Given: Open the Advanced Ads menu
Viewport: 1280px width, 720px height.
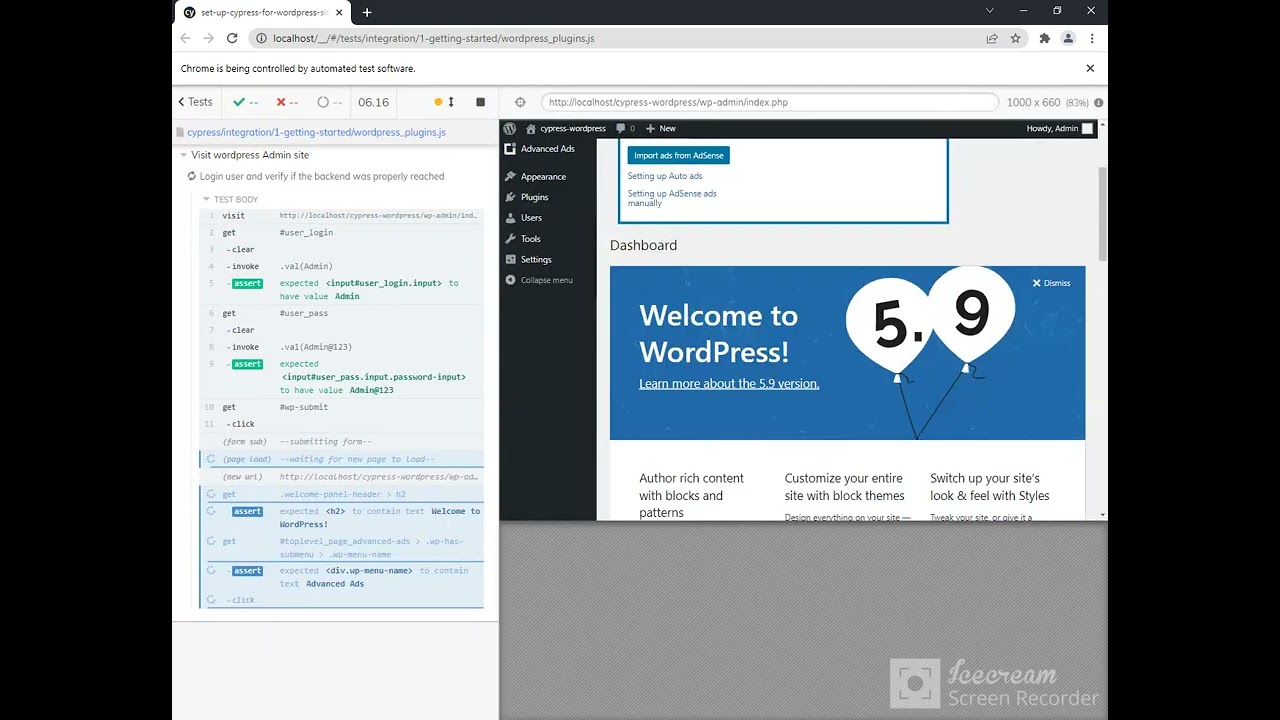Looking at the screenshot, I should click(548, 148).
